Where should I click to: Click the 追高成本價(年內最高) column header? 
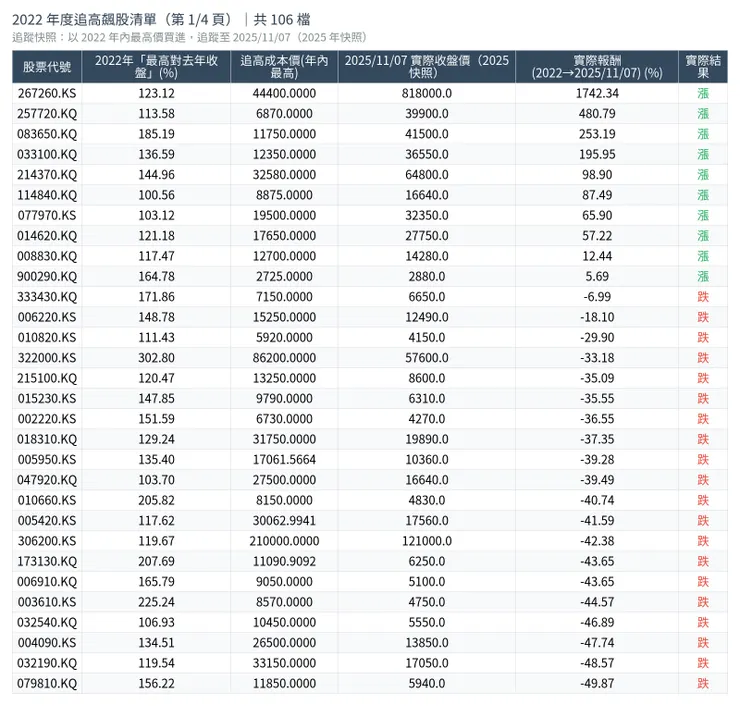click(x=284, y=67)
